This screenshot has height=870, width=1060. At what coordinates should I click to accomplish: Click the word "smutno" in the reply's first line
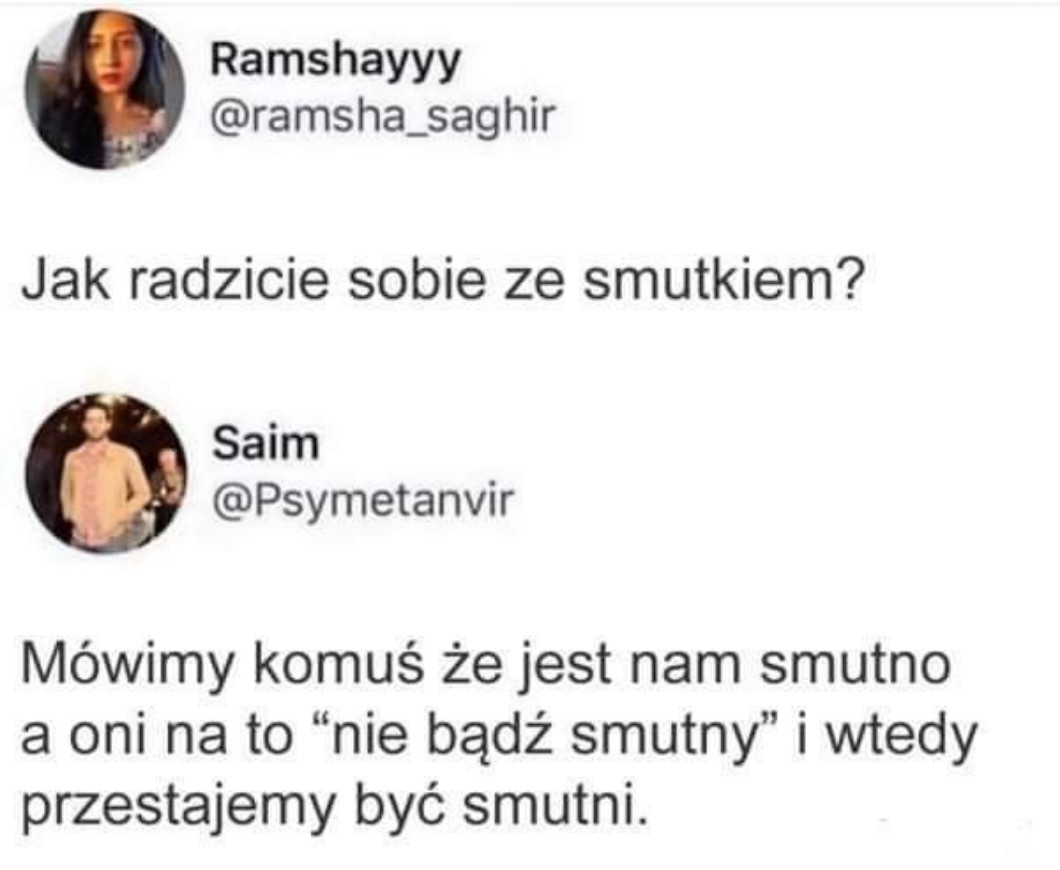pos(854,664)
